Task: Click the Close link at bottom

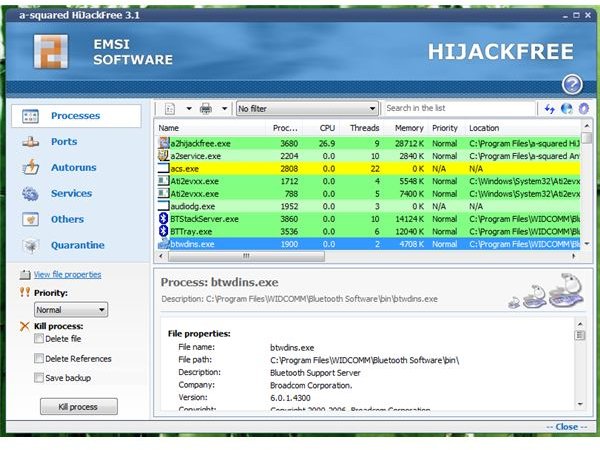Action: click(x=567, y=427)
